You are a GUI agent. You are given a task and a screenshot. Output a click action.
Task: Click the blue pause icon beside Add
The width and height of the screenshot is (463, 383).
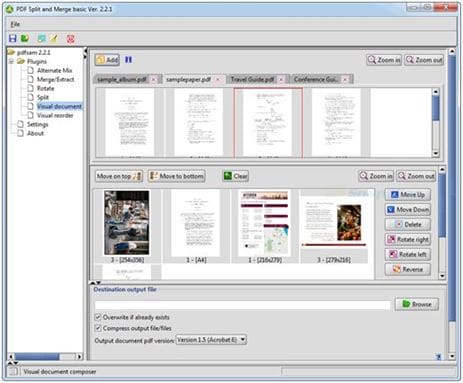point(128,60)
